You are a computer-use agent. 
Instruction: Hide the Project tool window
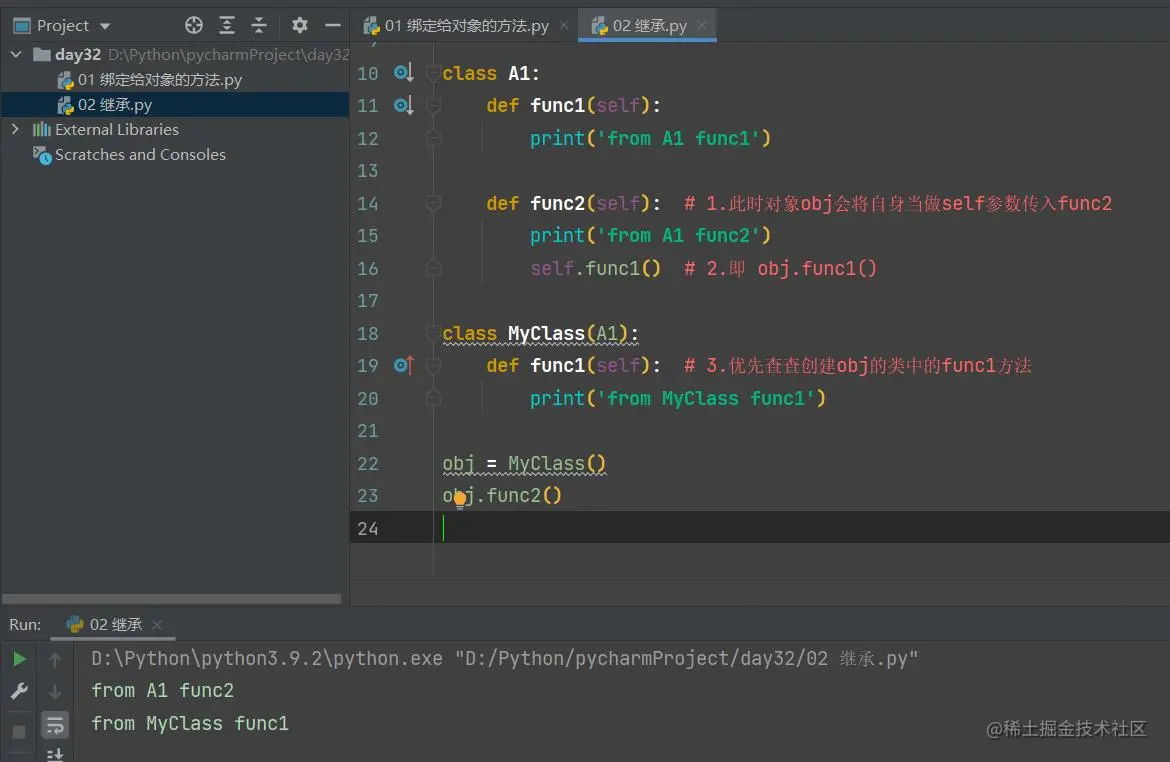(333, 25)
